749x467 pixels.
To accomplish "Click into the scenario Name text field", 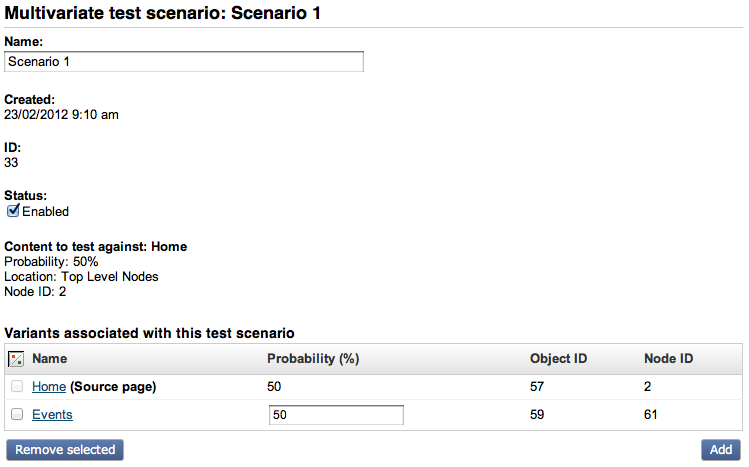I will click(184, 62).
